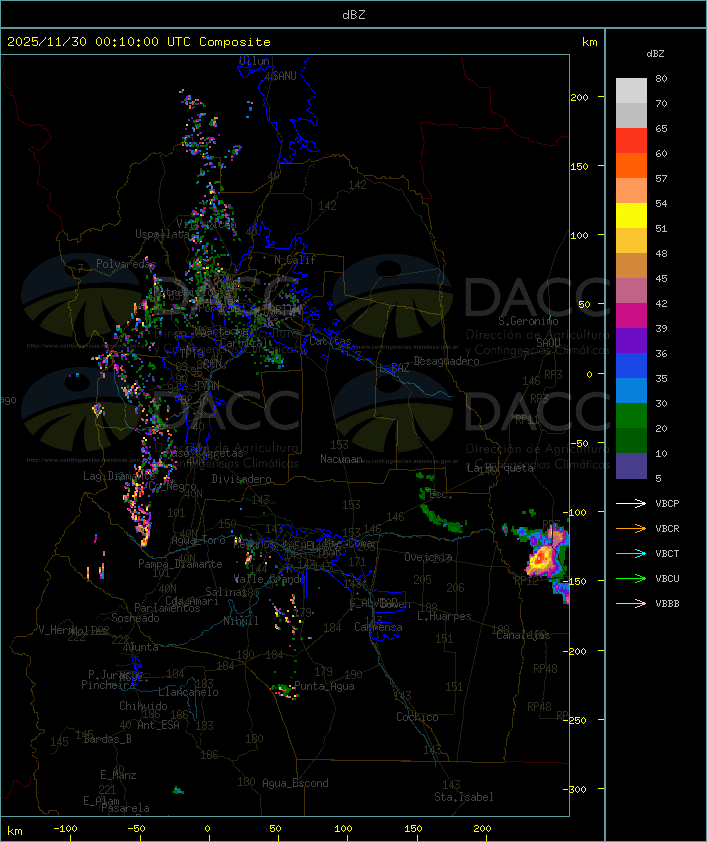This screenshot has width=707, height=842.
Task: Click the 2025/11/30 00:10:00 UTC Composite timestamp
Action: click(139, 42)
